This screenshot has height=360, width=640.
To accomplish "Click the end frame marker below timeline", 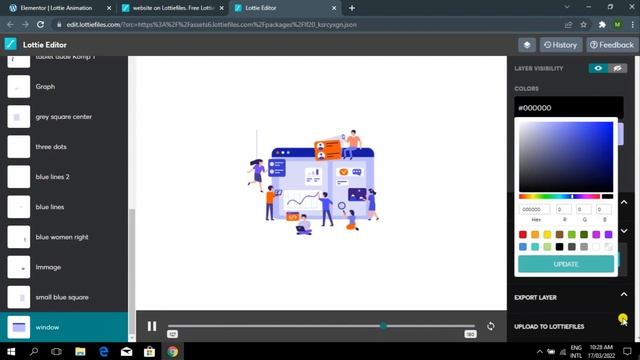I will 470,334.
